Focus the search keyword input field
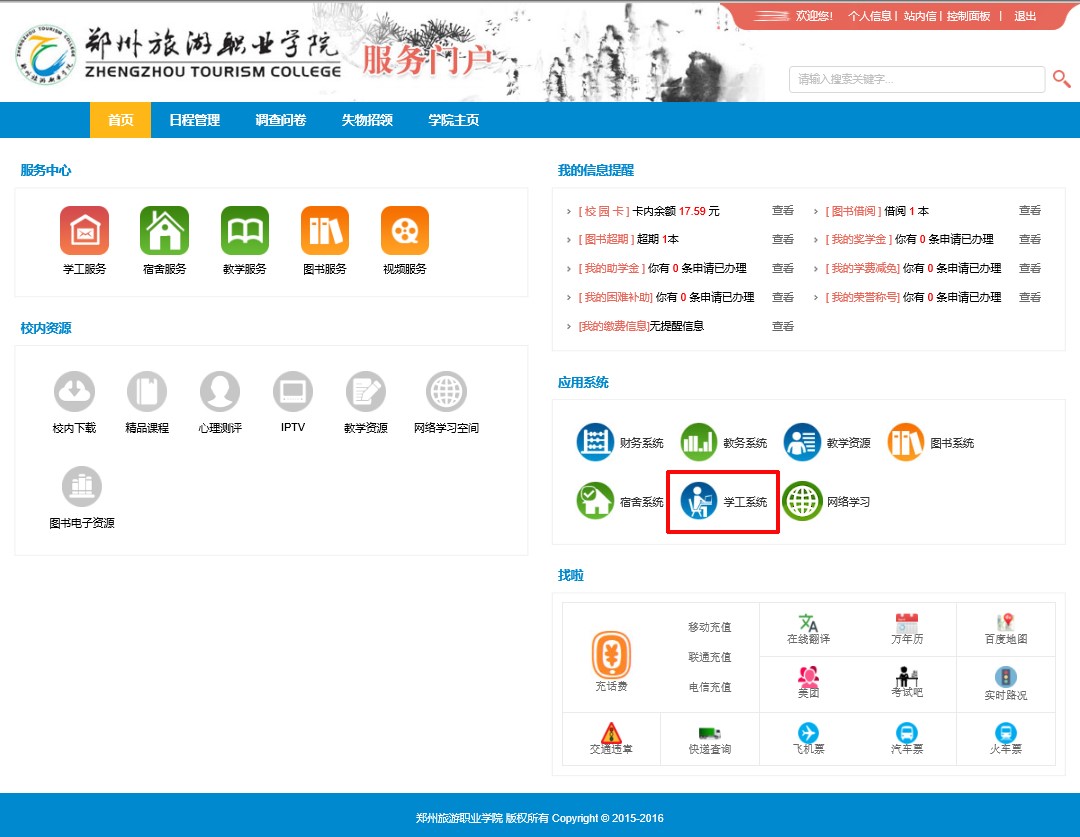 [x=915, y=79]
